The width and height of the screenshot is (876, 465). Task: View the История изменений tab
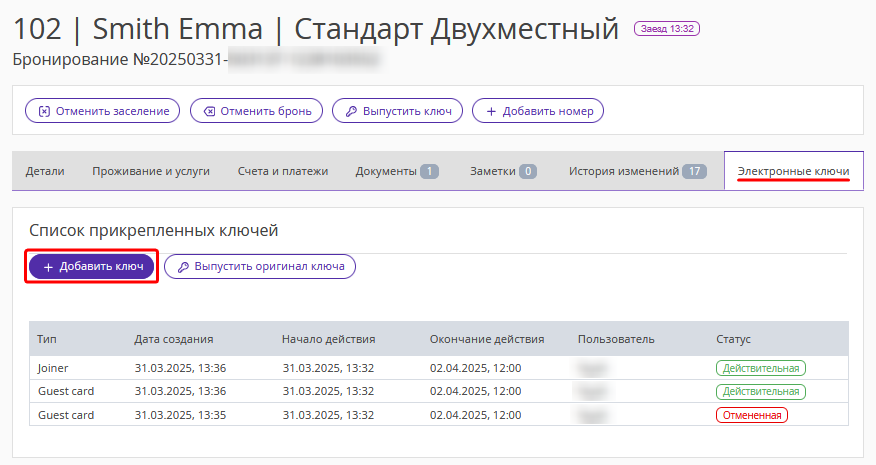click(x=637, y=171)
